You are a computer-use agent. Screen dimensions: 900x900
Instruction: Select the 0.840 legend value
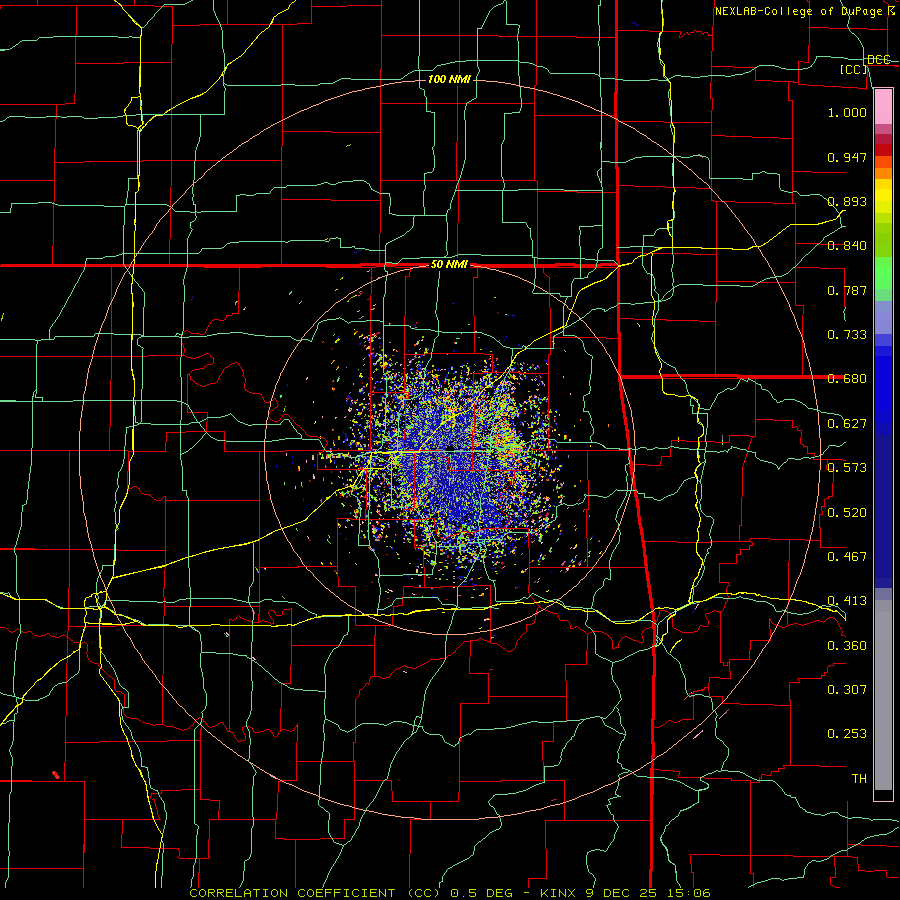click(847, 246)
